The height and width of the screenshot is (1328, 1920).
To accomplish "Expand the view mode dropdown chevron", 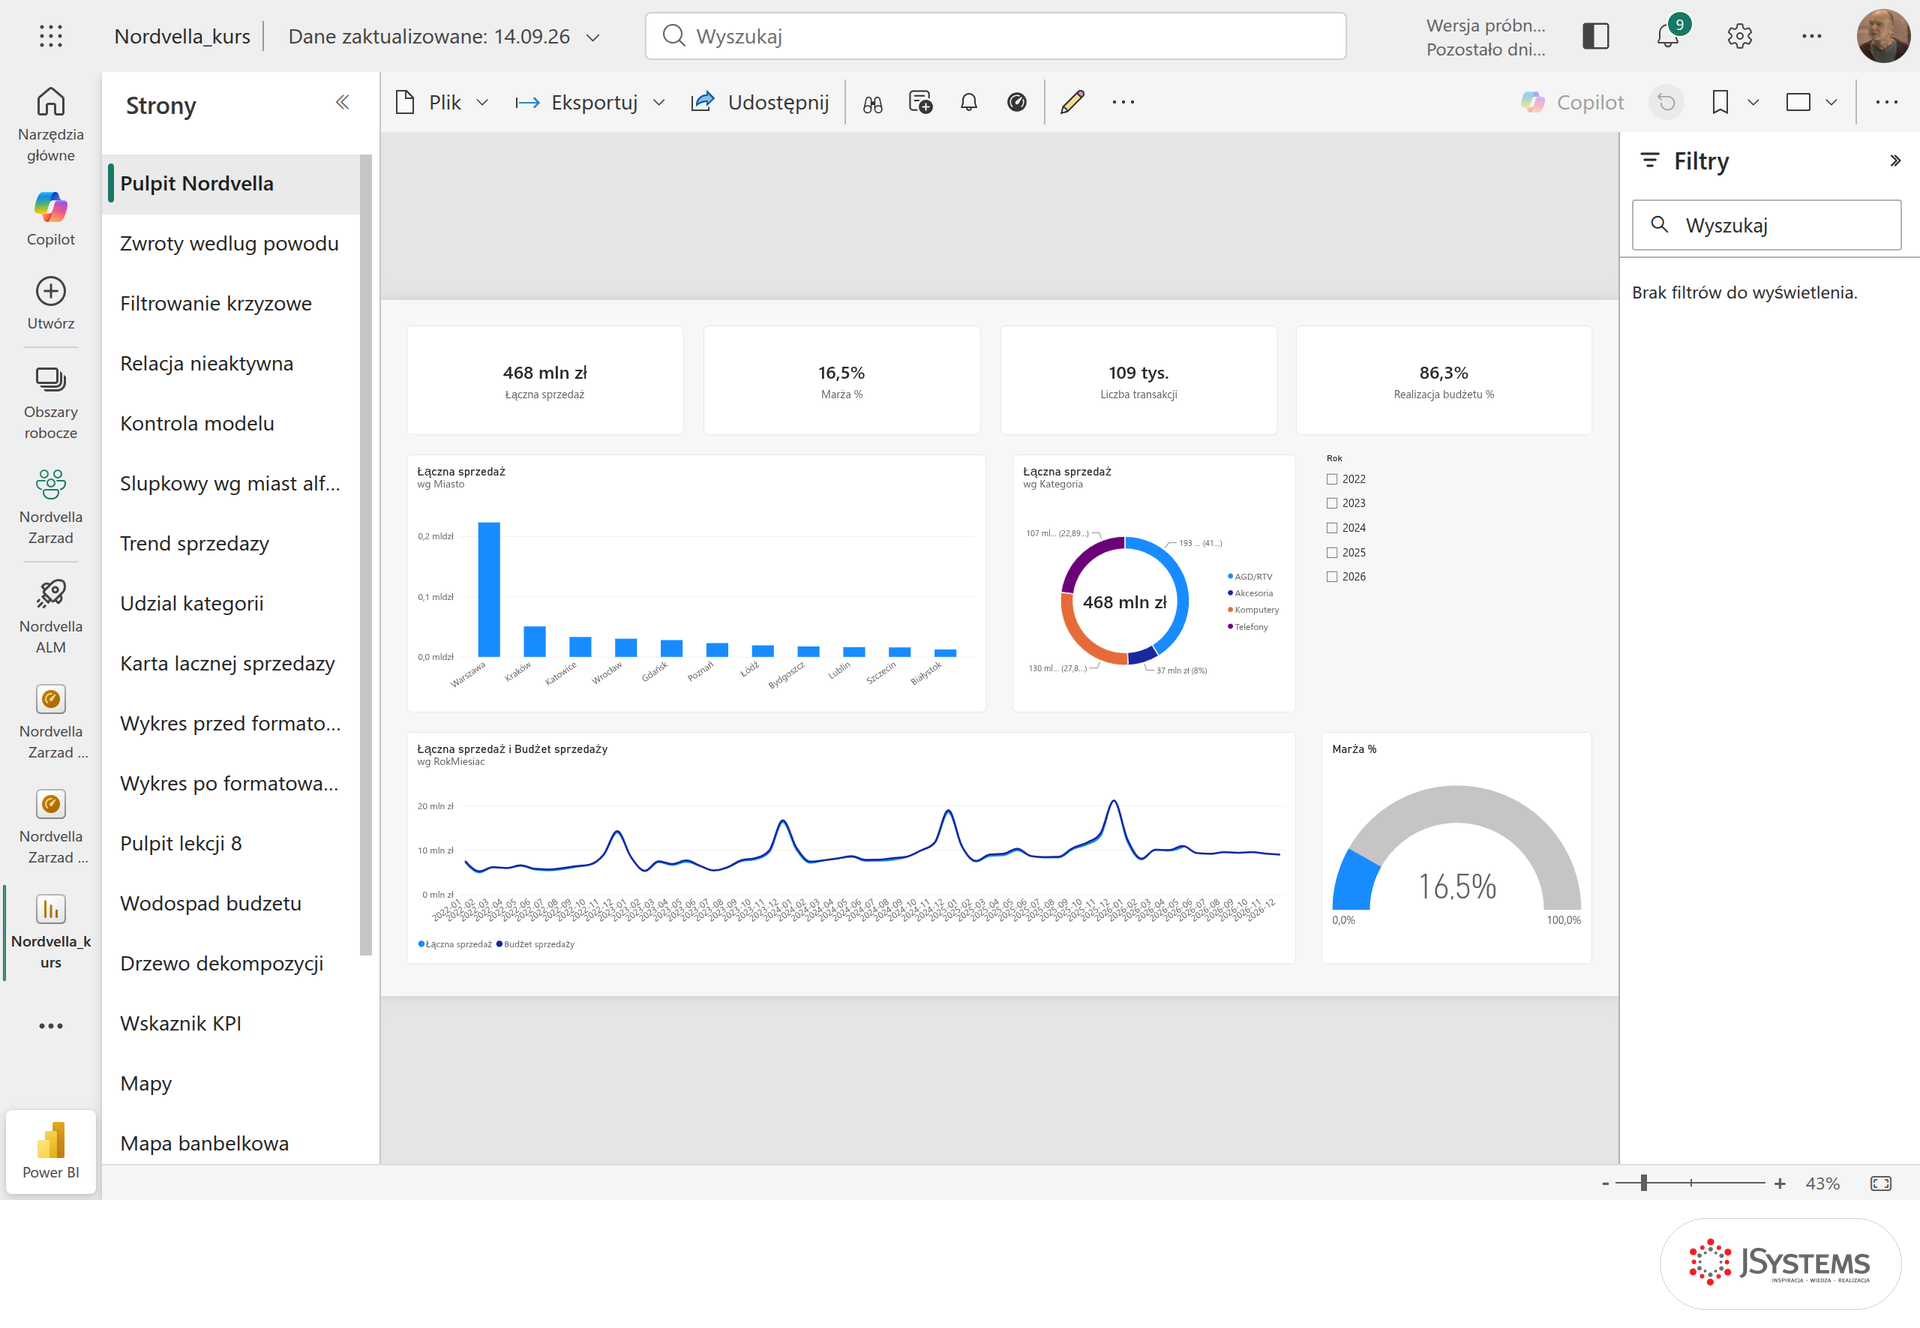I will click(x=1831, y=102).
